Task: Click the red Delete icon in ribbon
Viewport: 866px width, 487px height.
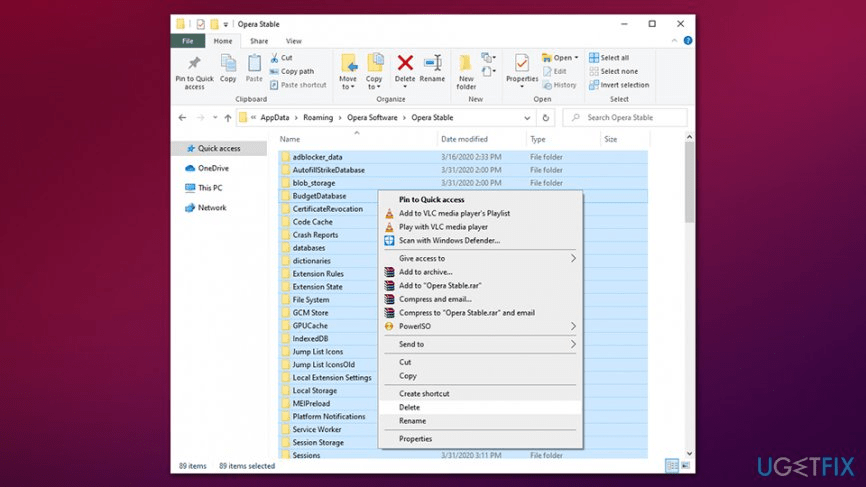Action: (x=405, y=68)
